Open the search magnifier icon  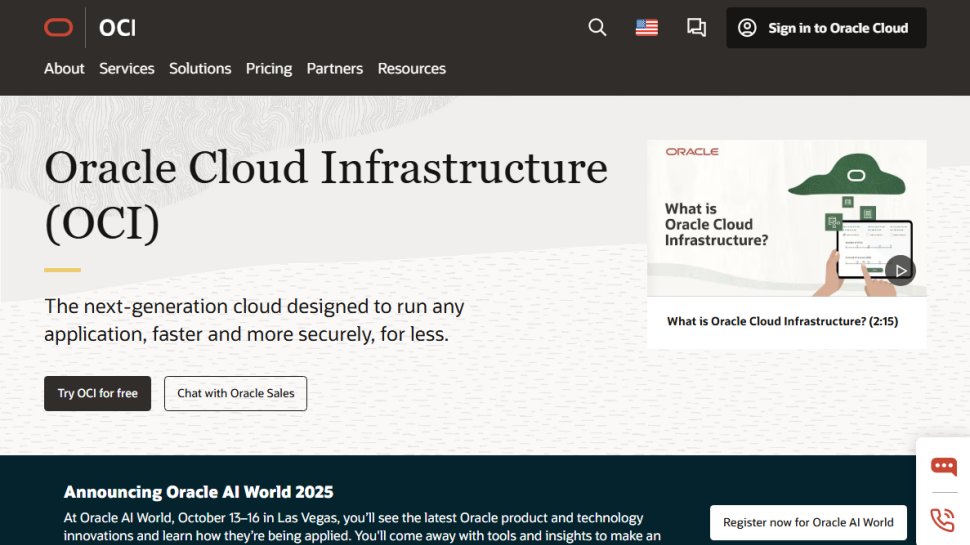(597, 27)
